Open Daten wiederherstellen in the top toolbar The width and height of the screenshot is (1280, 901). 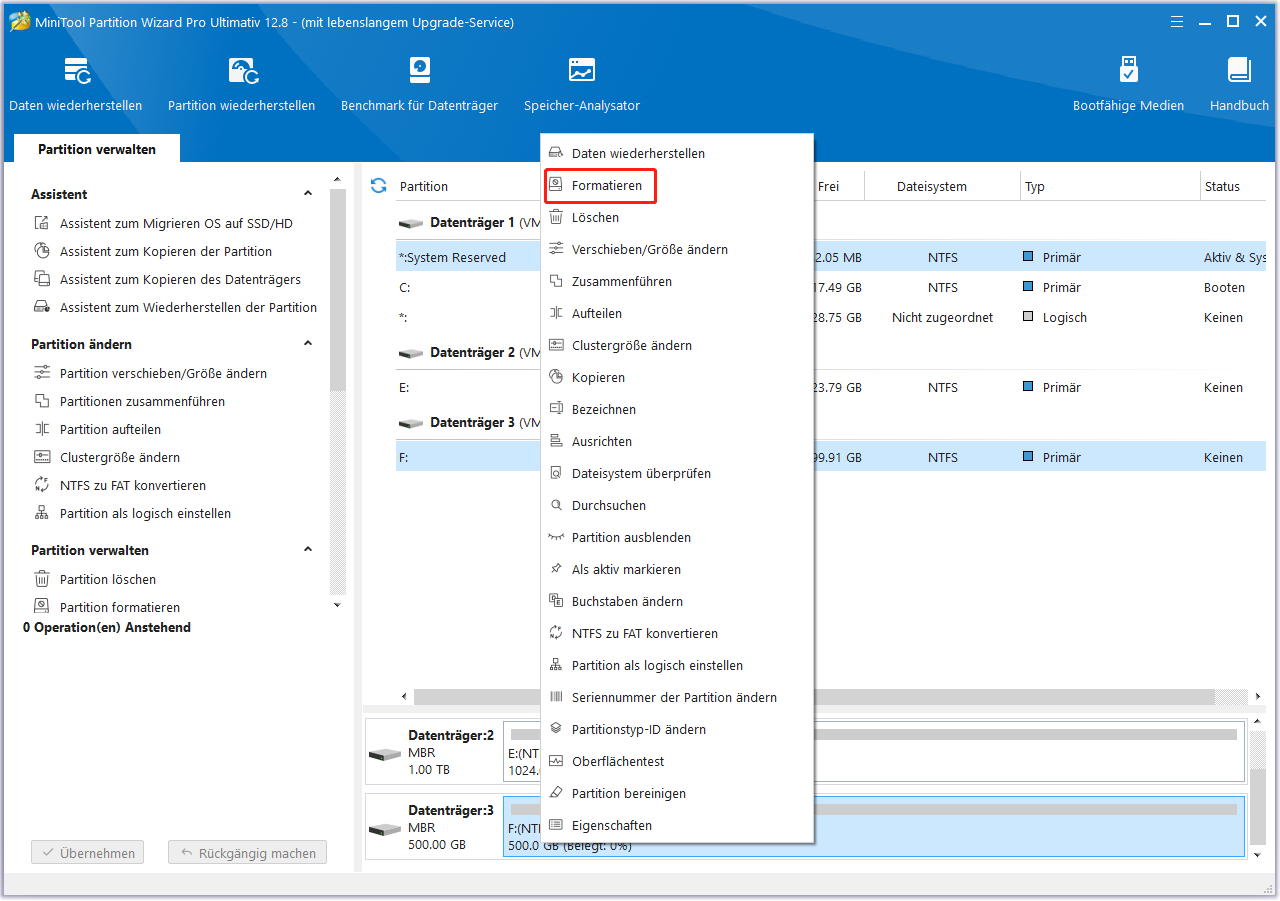coord(76,84)
